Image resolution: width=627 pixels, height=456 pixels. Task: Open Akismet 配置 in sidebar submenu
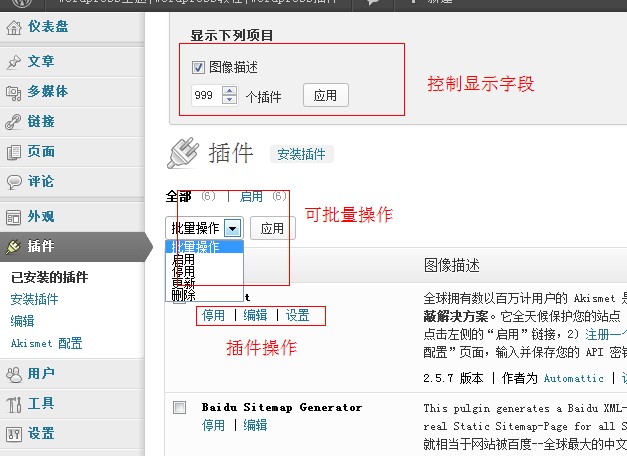[x=46, y=343]
